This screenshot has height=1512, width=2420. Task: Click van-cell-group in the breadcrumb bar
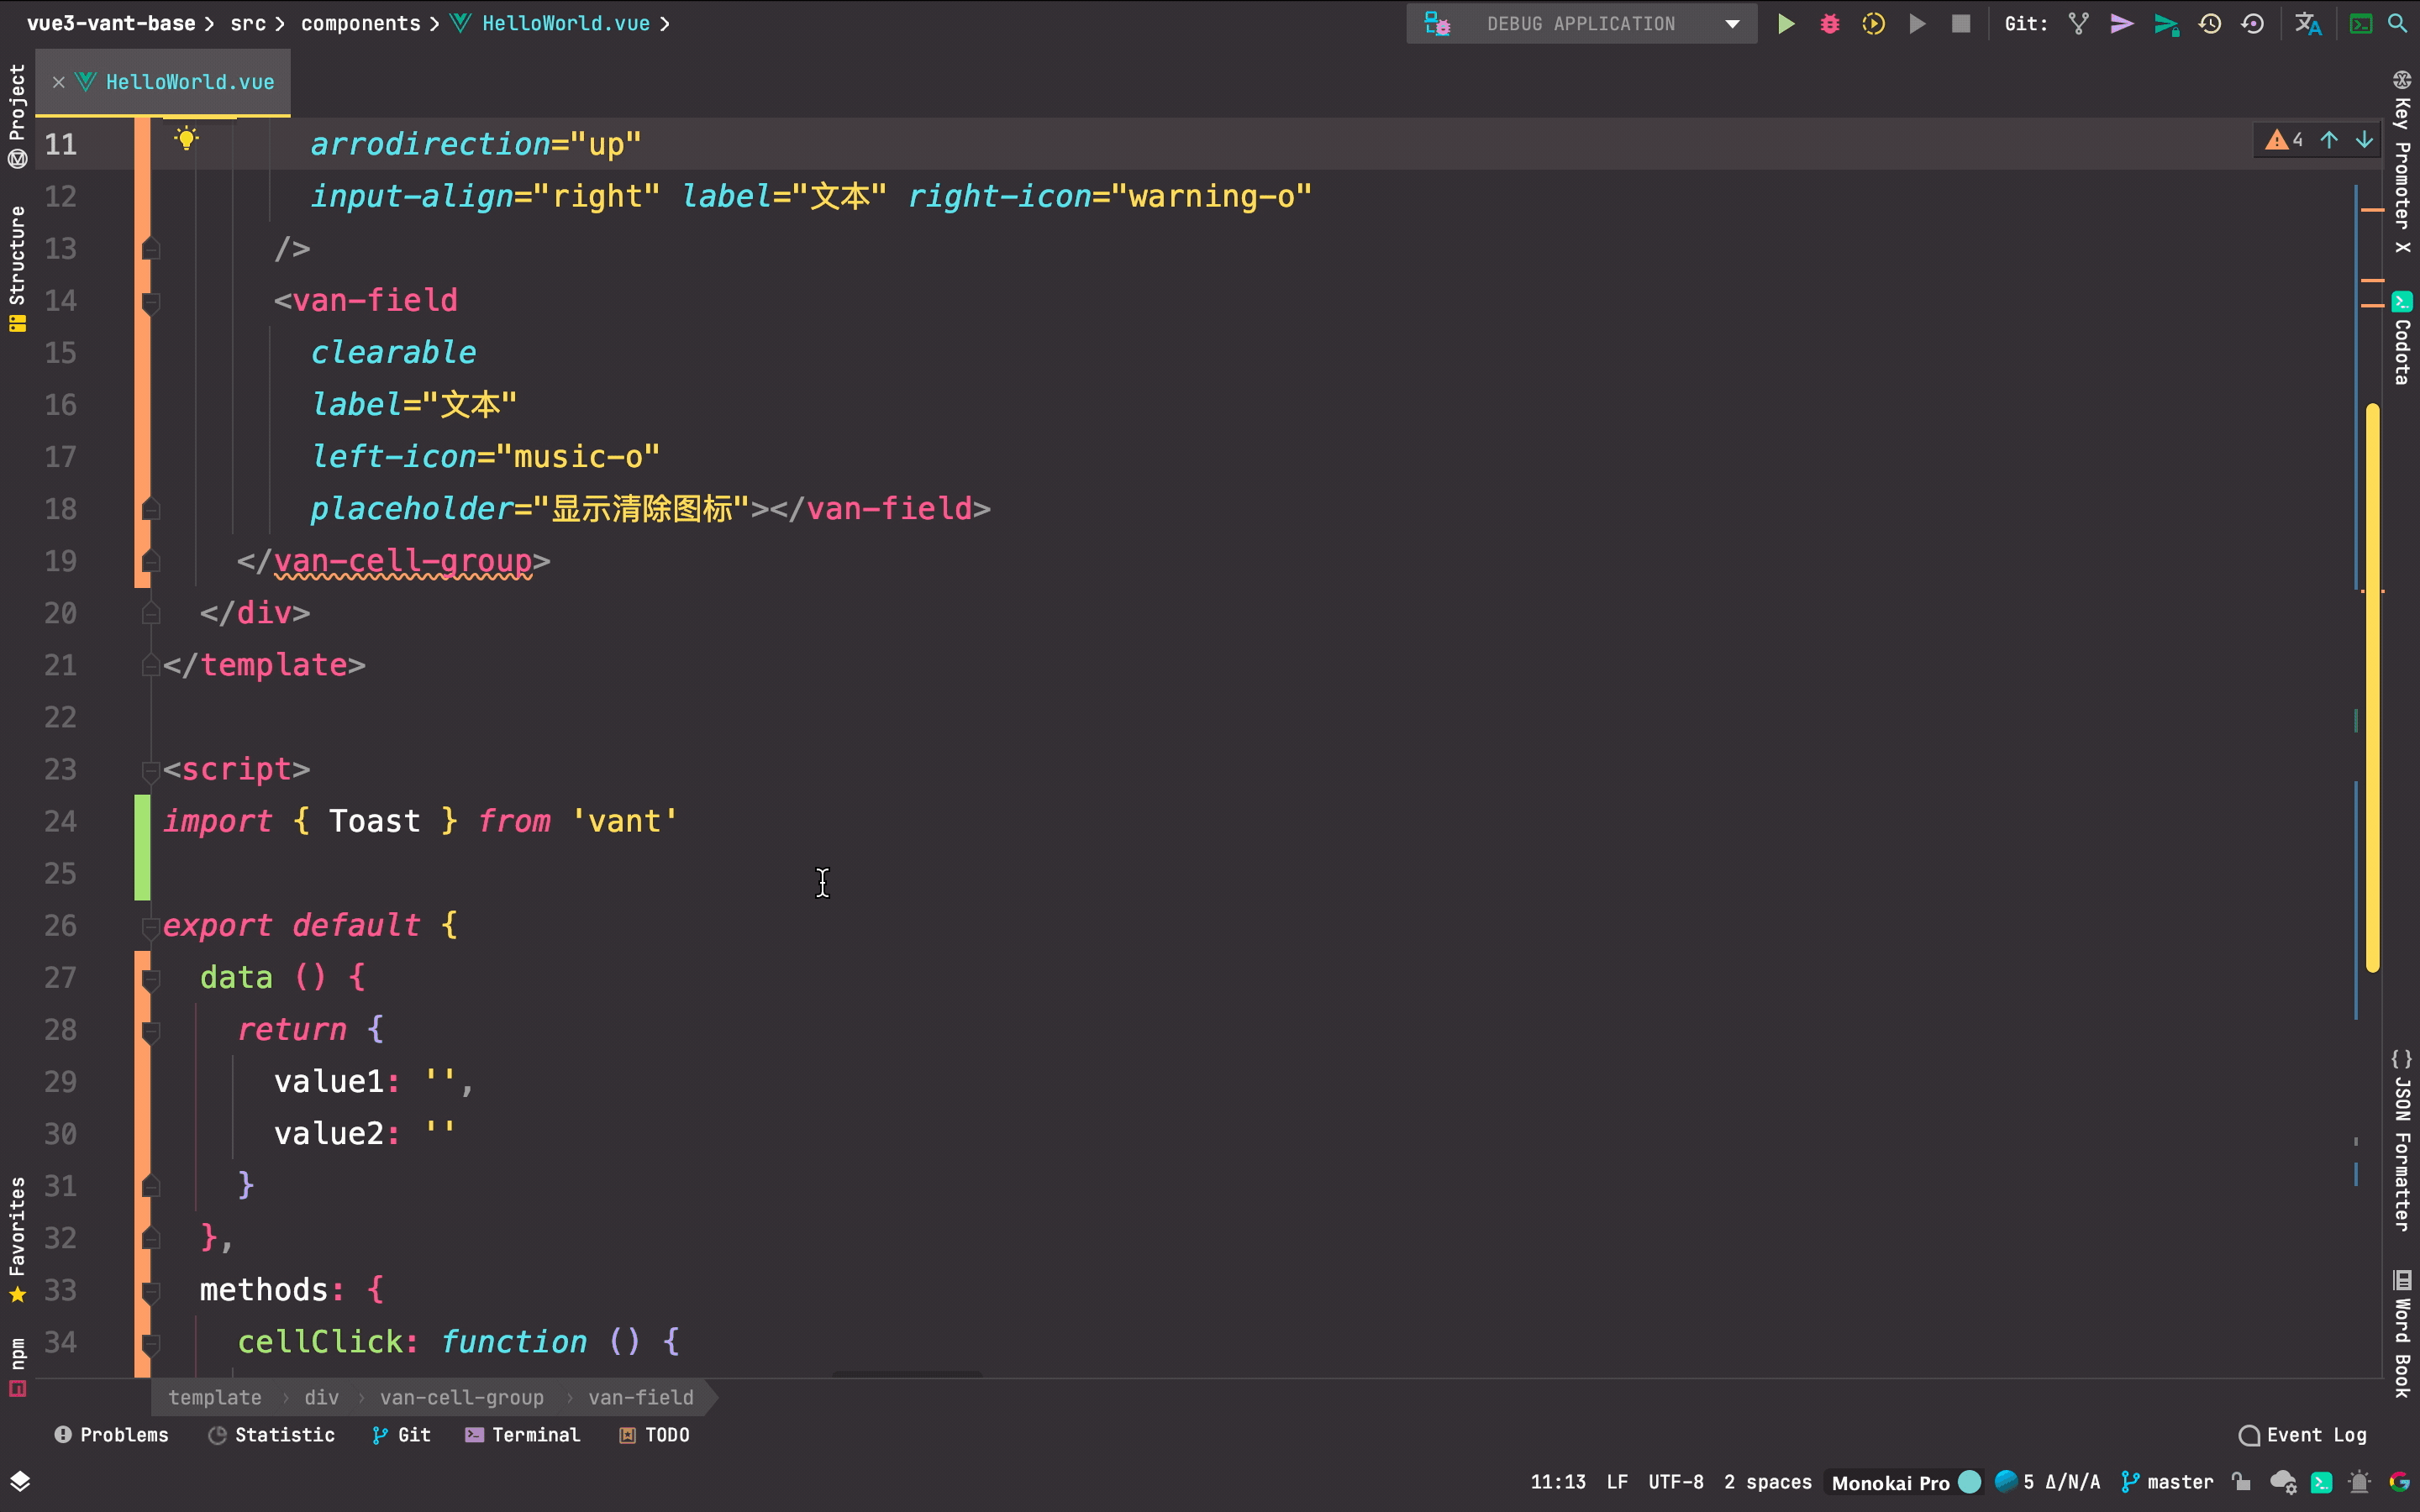pos(461,1397)
